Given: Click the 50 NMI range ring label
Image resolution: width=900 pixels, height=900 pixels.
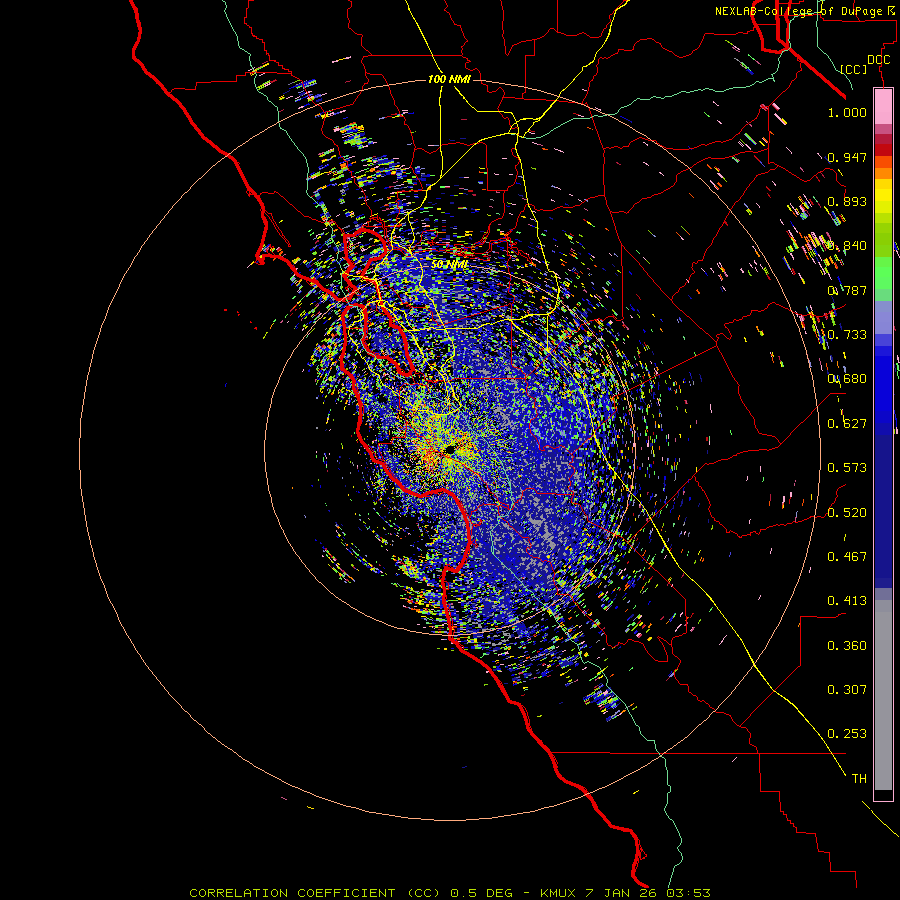Looking at the screenshot, I should click(x=449, y=265).
